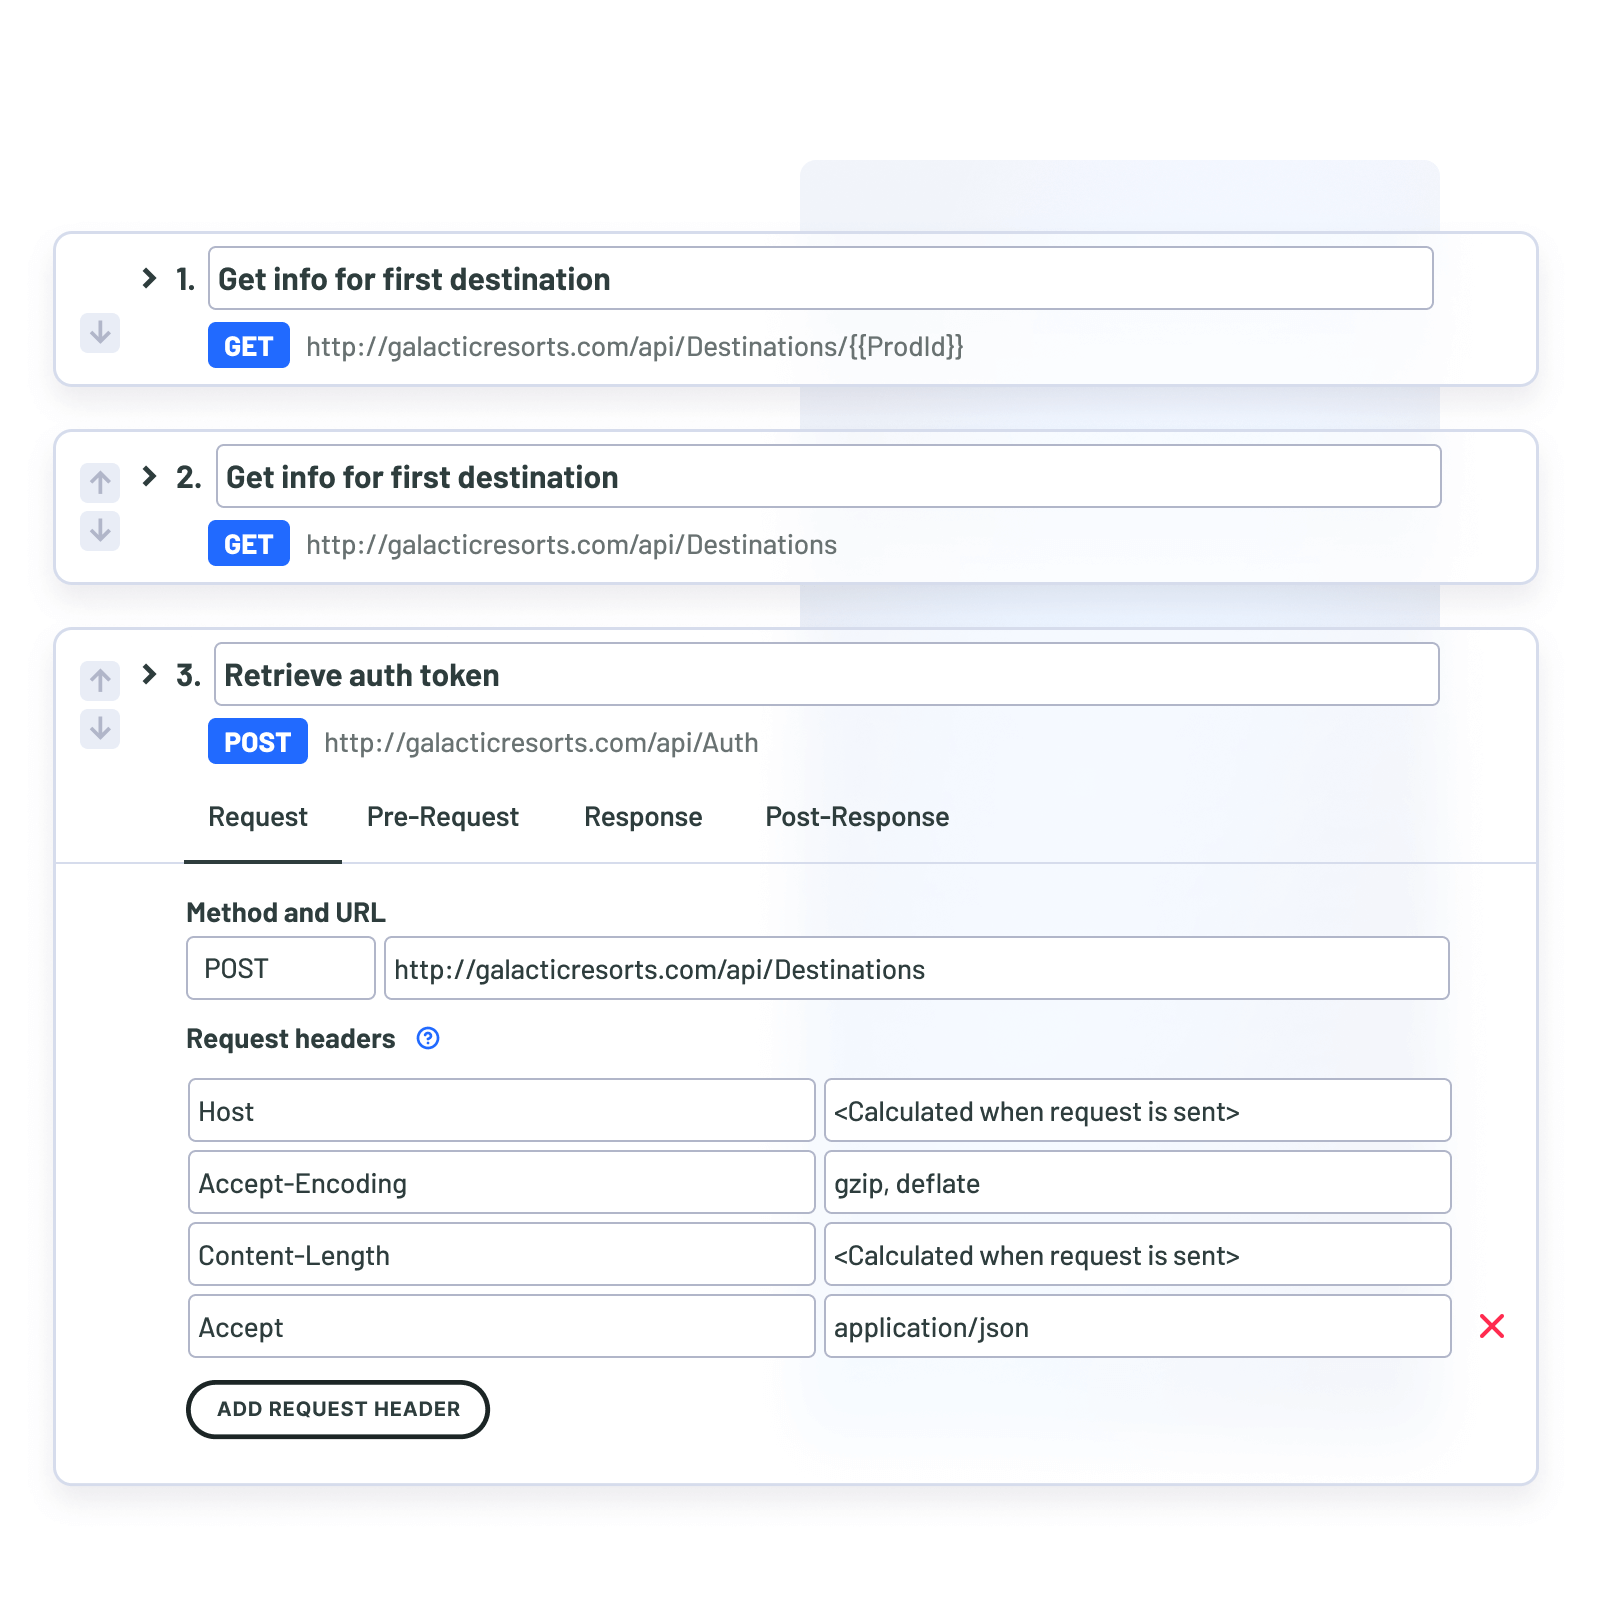
Task: Delete the Accept header with the red X
Action: click(1492, 1326)
